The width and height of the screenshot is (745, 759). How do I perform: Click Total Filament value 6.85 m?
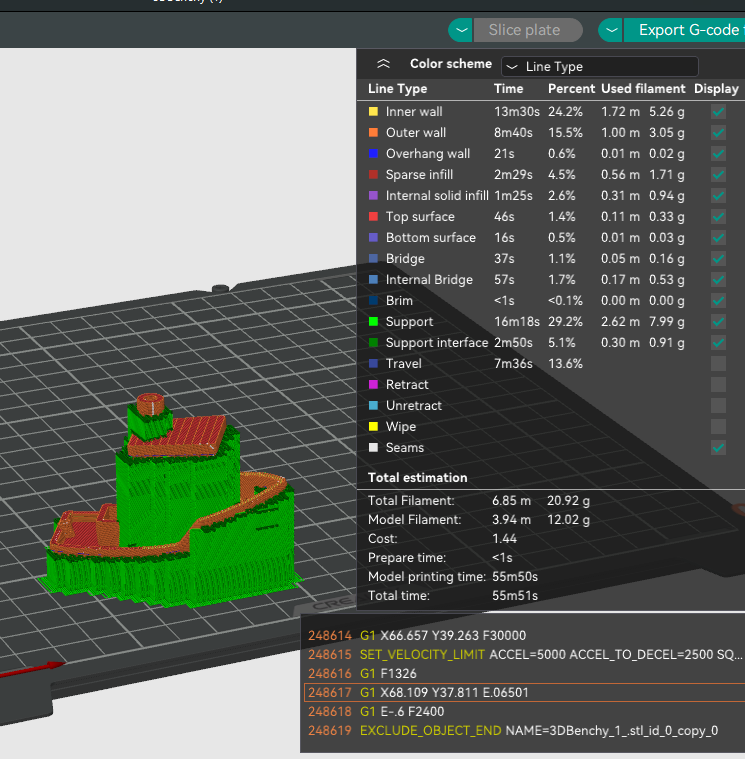click(x=511, y=501)
